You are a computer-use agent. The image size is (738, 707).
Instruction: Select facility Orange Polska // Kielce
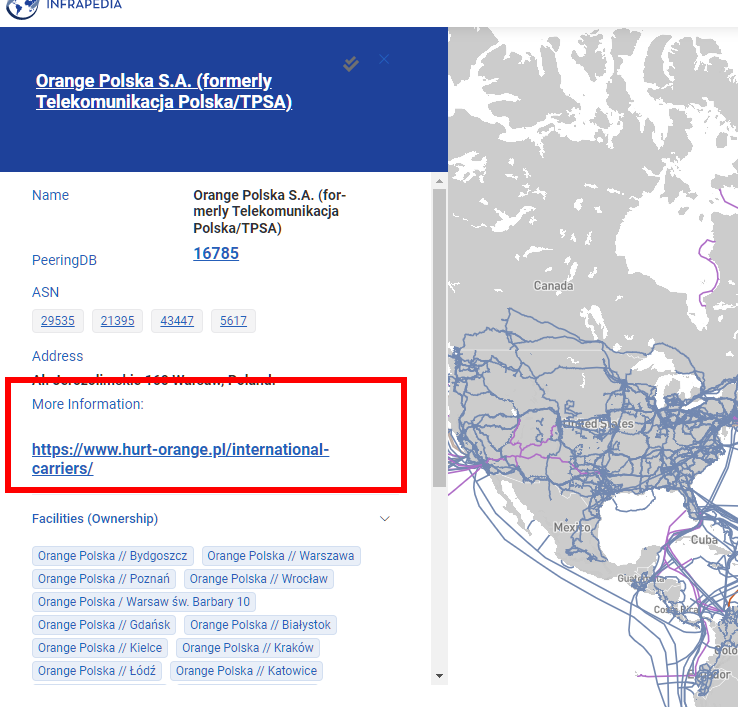click(100, 648)
